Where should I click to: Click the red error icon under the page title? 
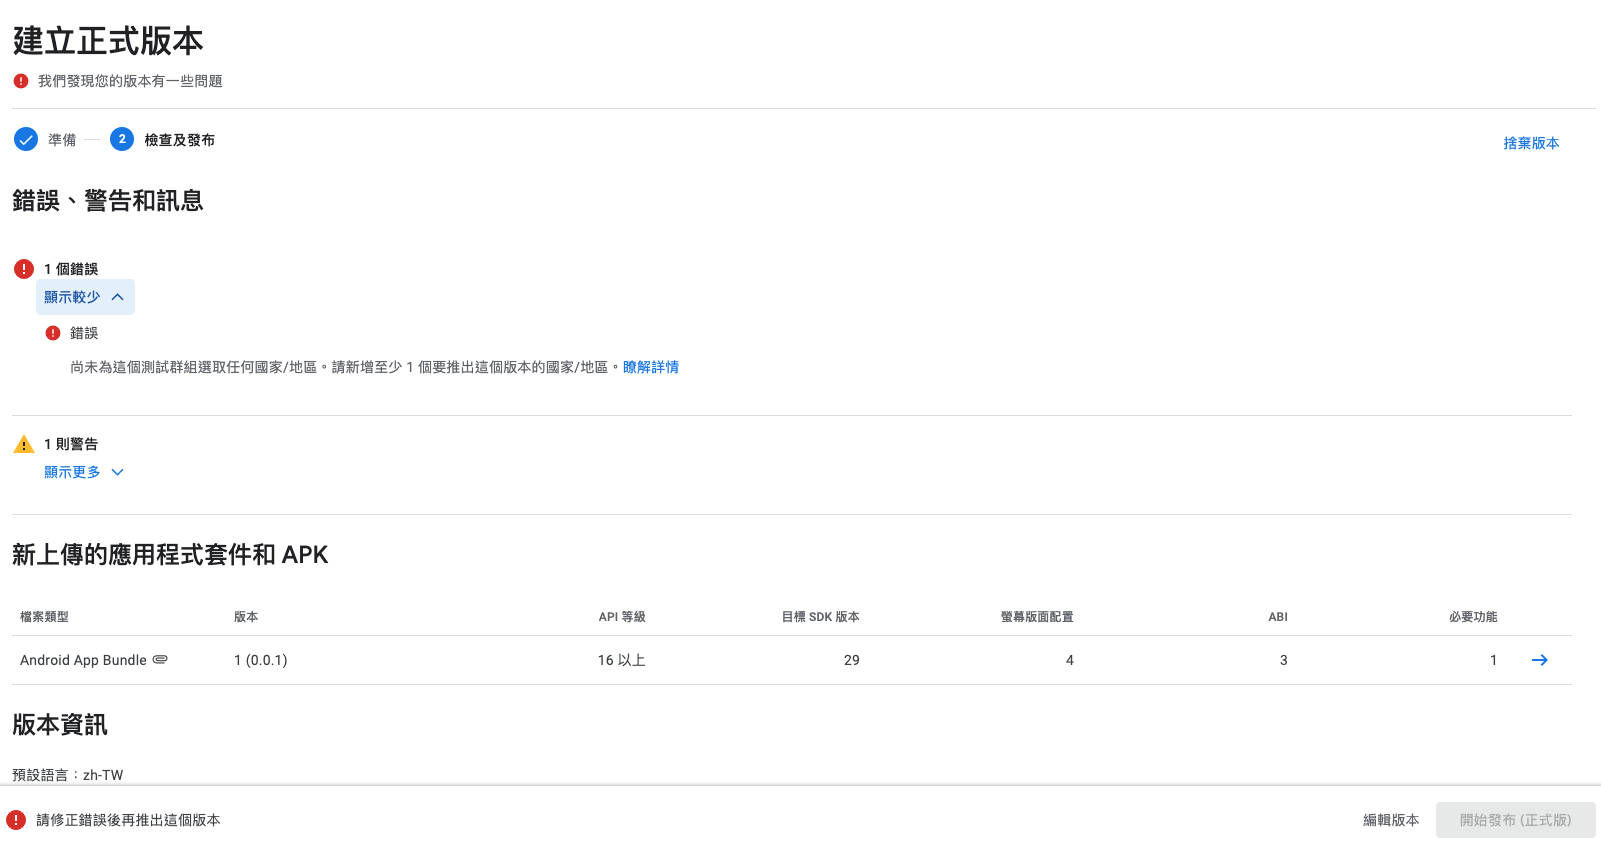click(21, 81)
